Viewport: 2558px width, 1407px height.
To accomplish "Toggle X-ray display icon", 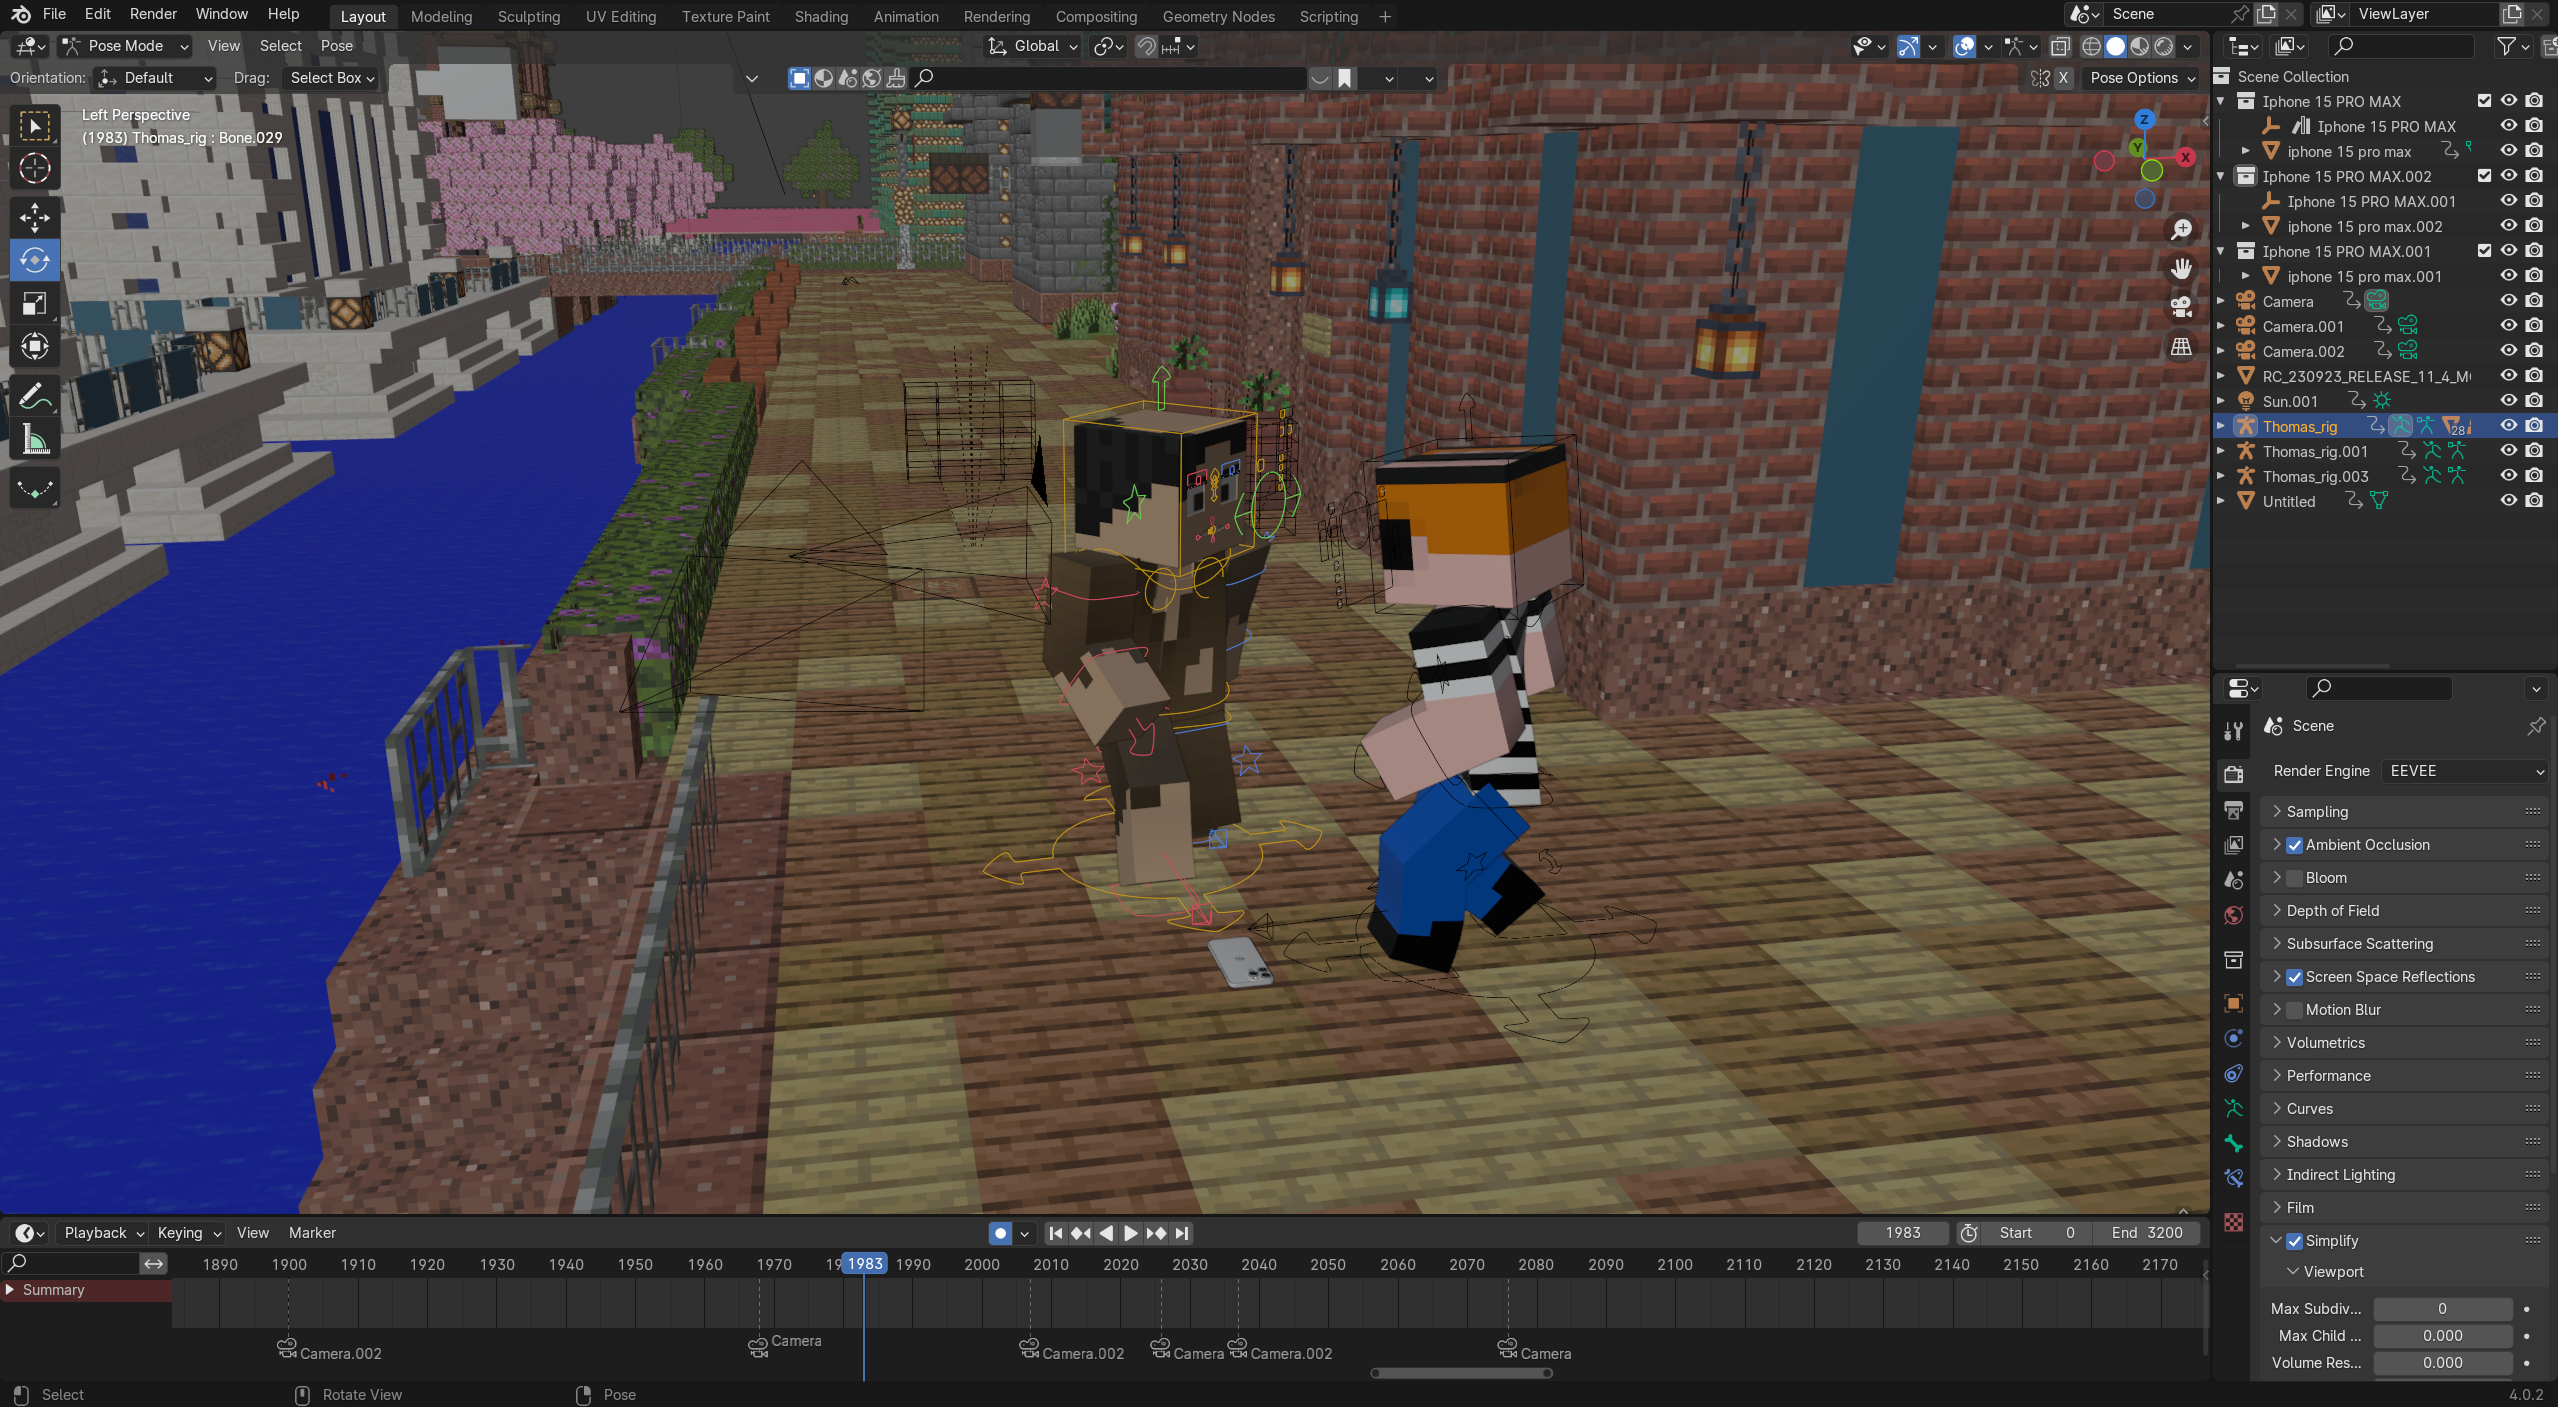I will point(2059,46).
